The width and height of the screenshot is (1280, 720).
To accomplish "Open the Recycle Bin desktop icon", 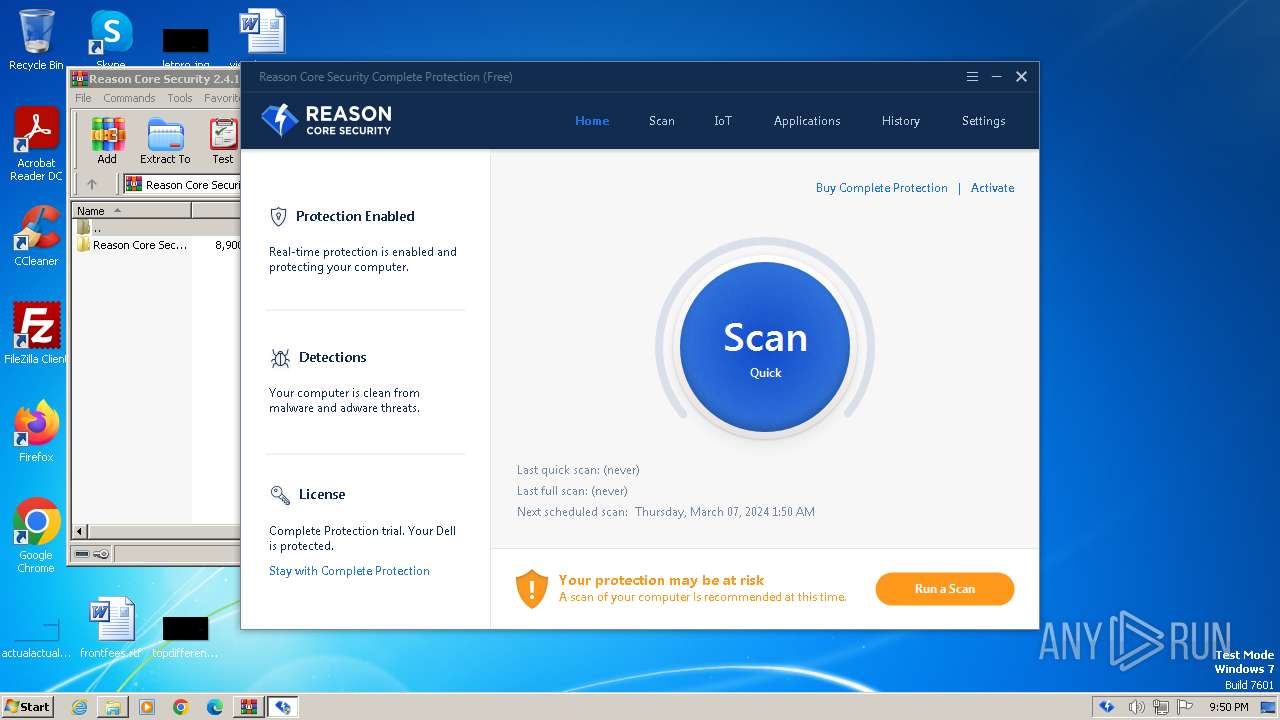I will pos(36,40).
